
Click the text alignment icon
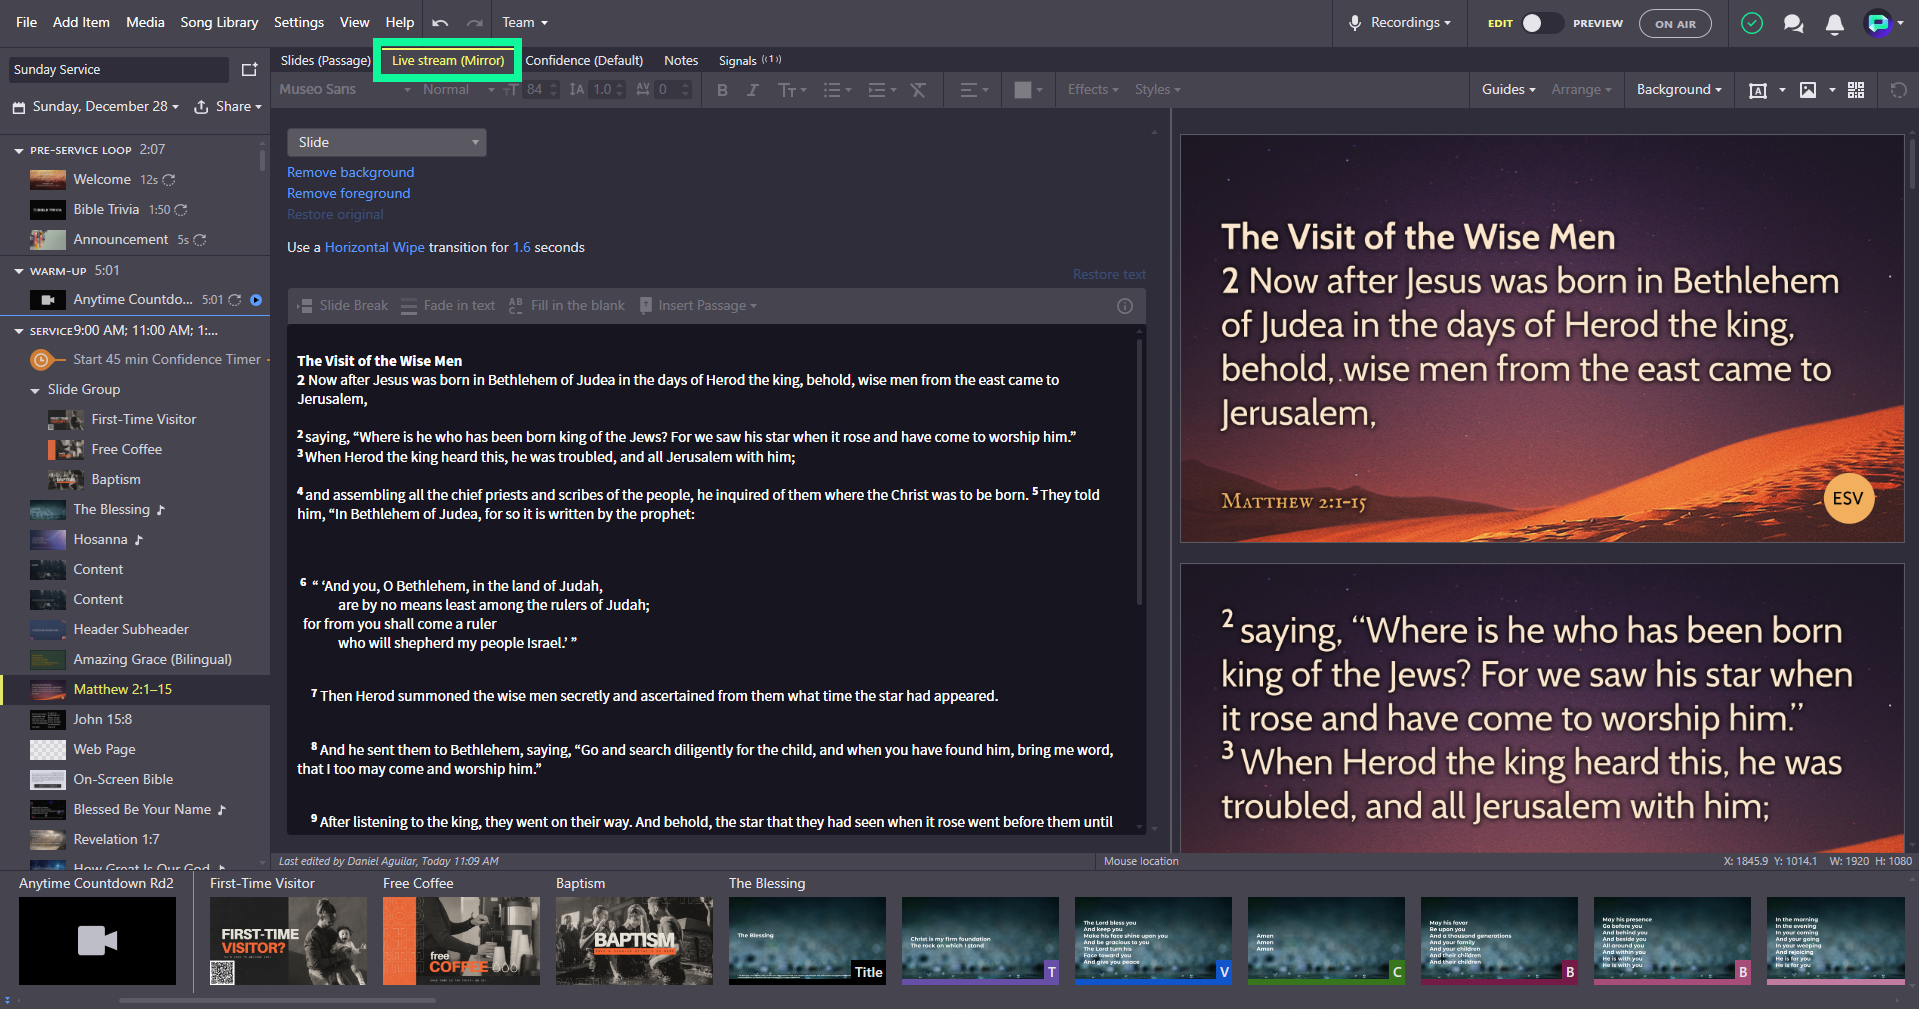tap(968, 90)
